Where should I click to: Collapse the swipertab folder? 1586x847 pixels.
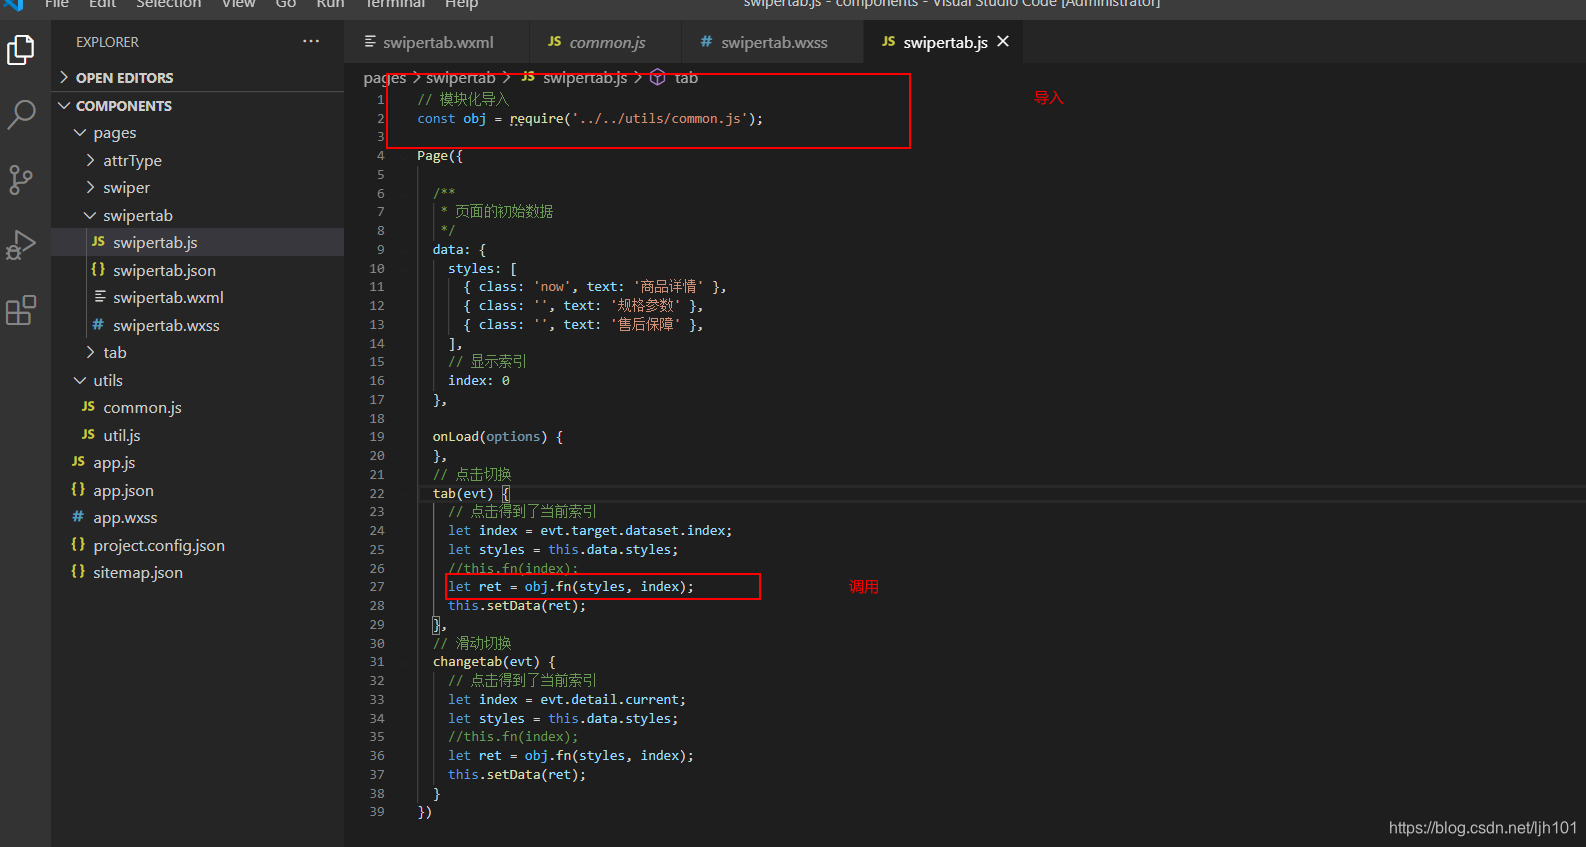click(x=197, y=215)
